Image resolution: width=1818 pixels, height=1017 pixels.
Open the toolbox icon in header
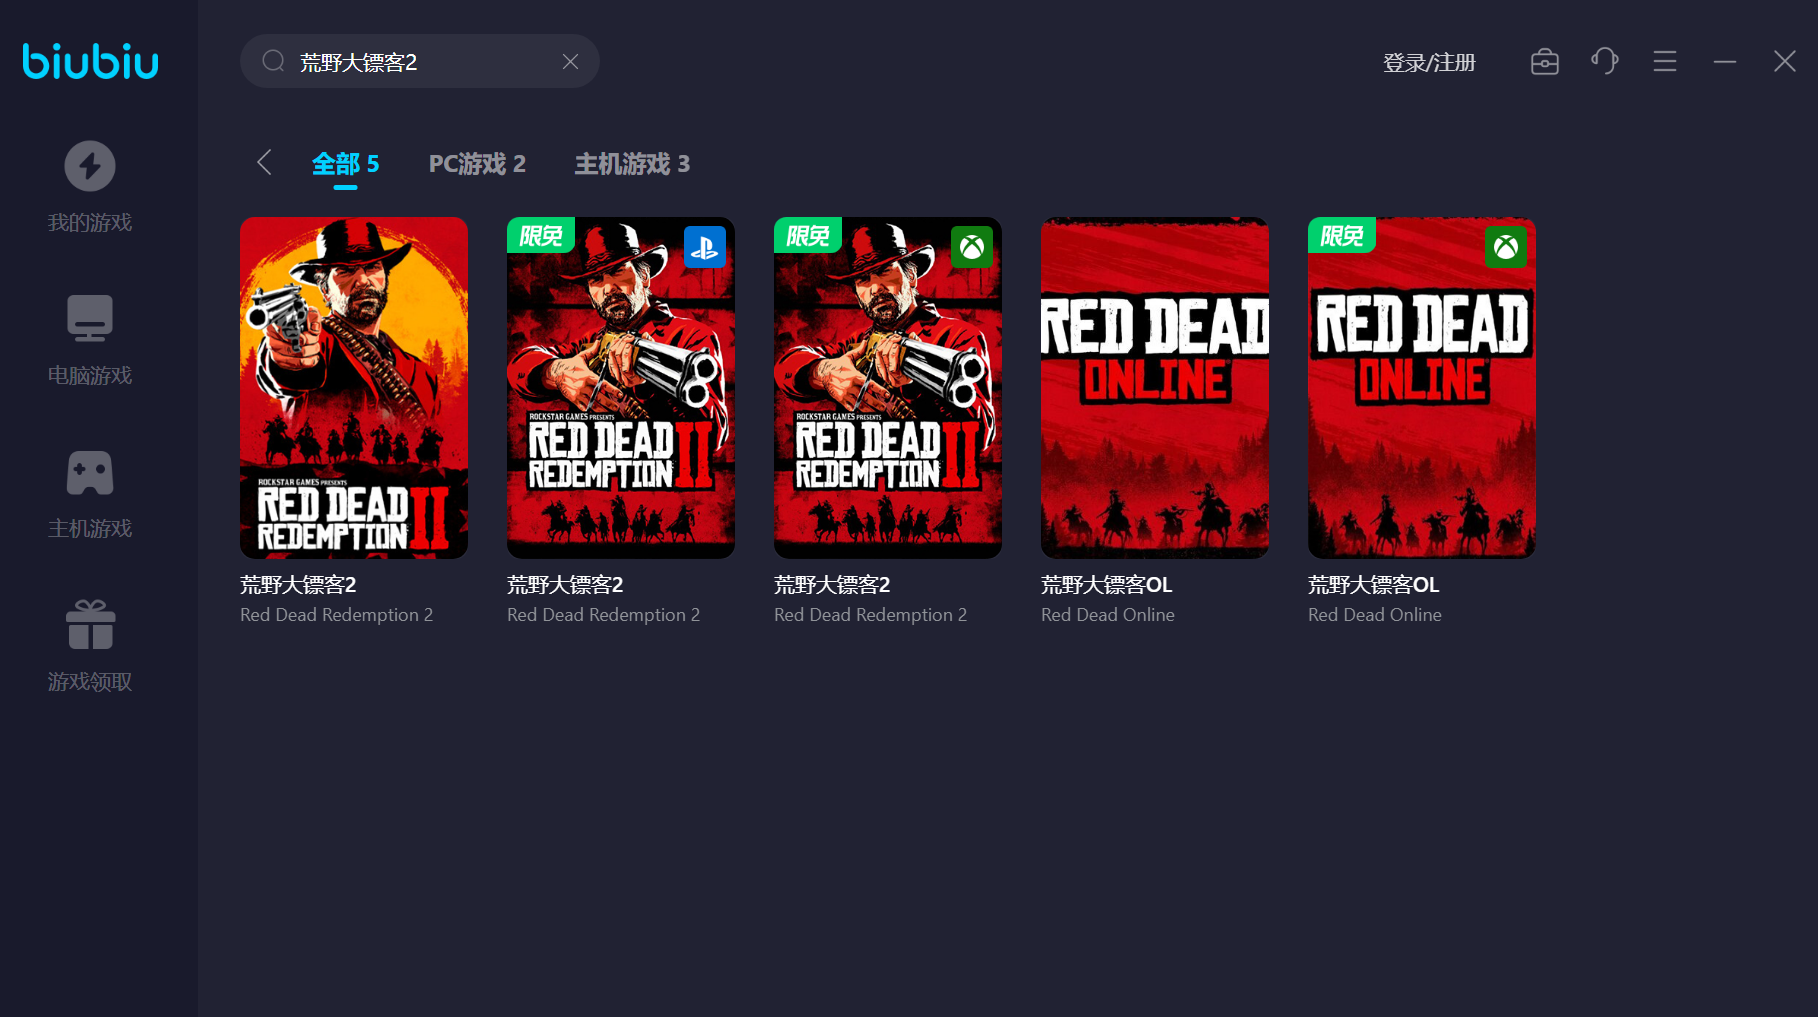(x=1545, y=62)
